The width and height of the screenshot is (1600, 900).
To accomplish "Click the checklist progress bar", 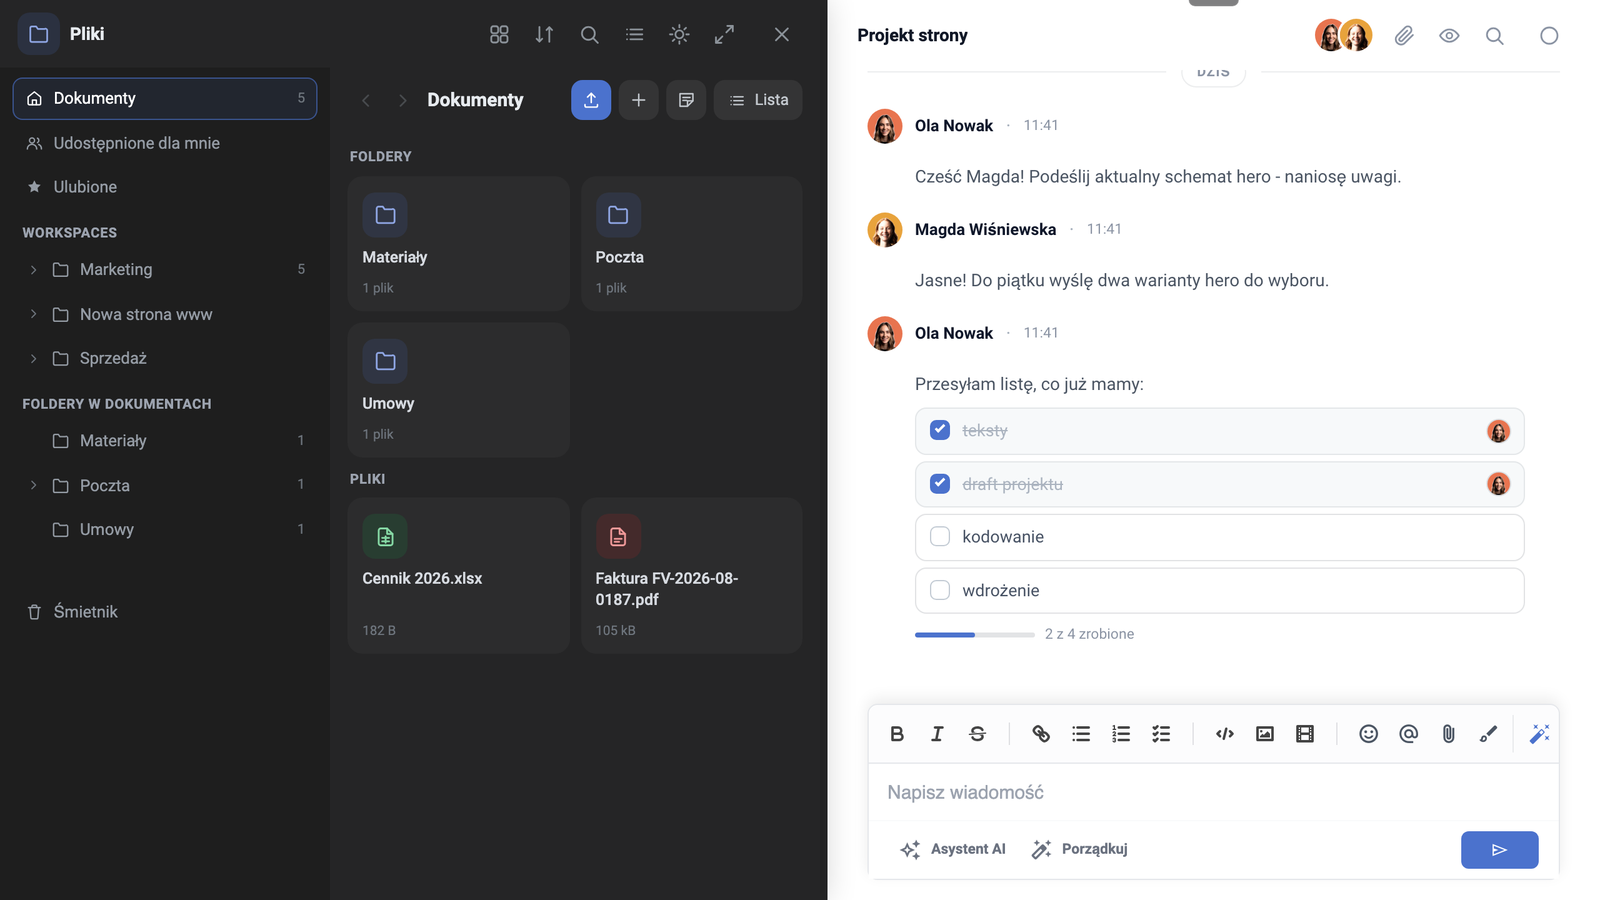I will pos(974,634).
